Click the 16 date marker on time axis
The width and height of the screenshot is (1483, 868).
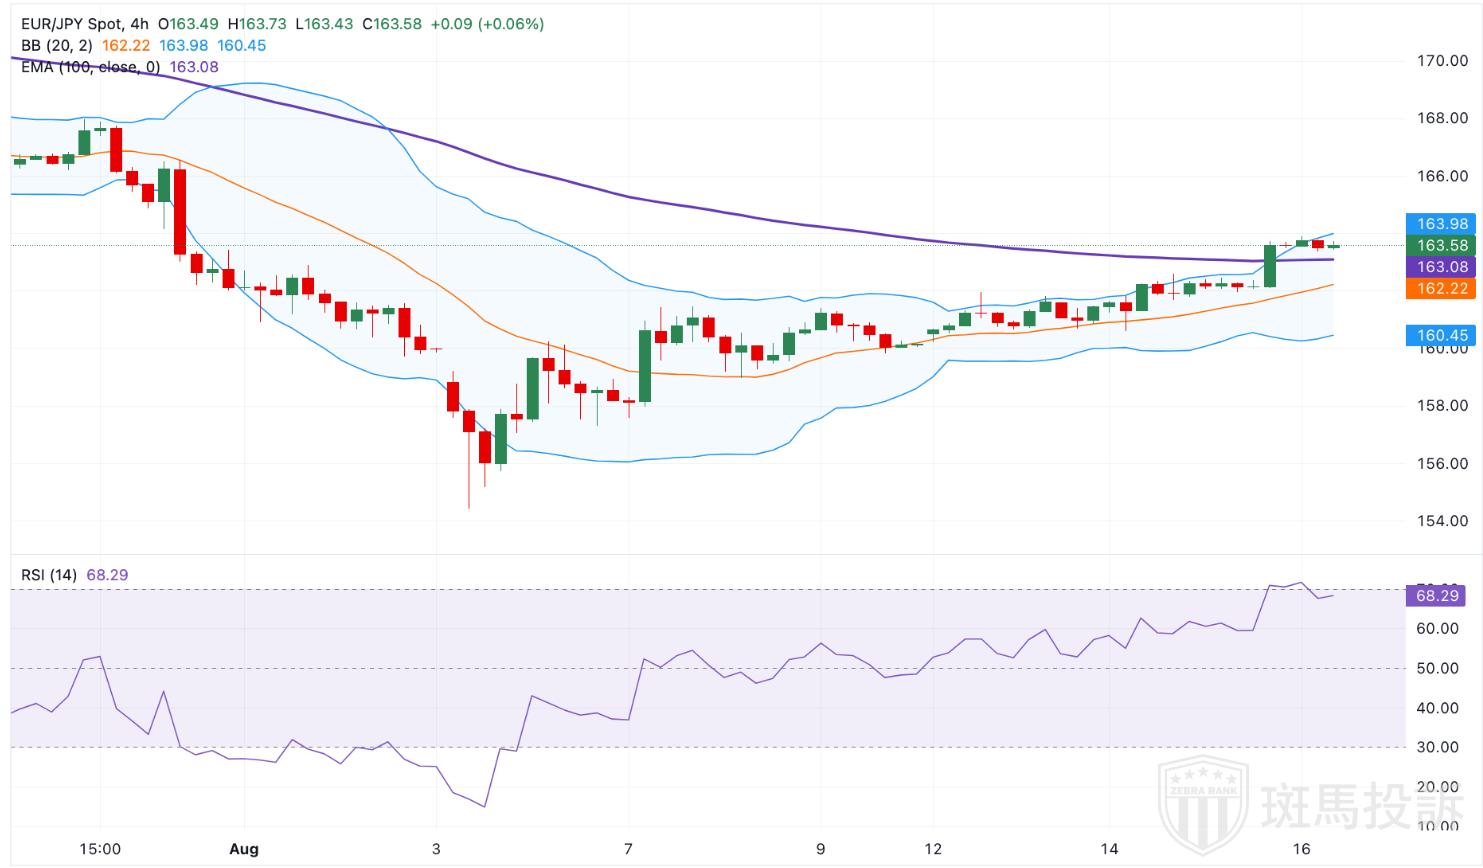click(1301, 849)
